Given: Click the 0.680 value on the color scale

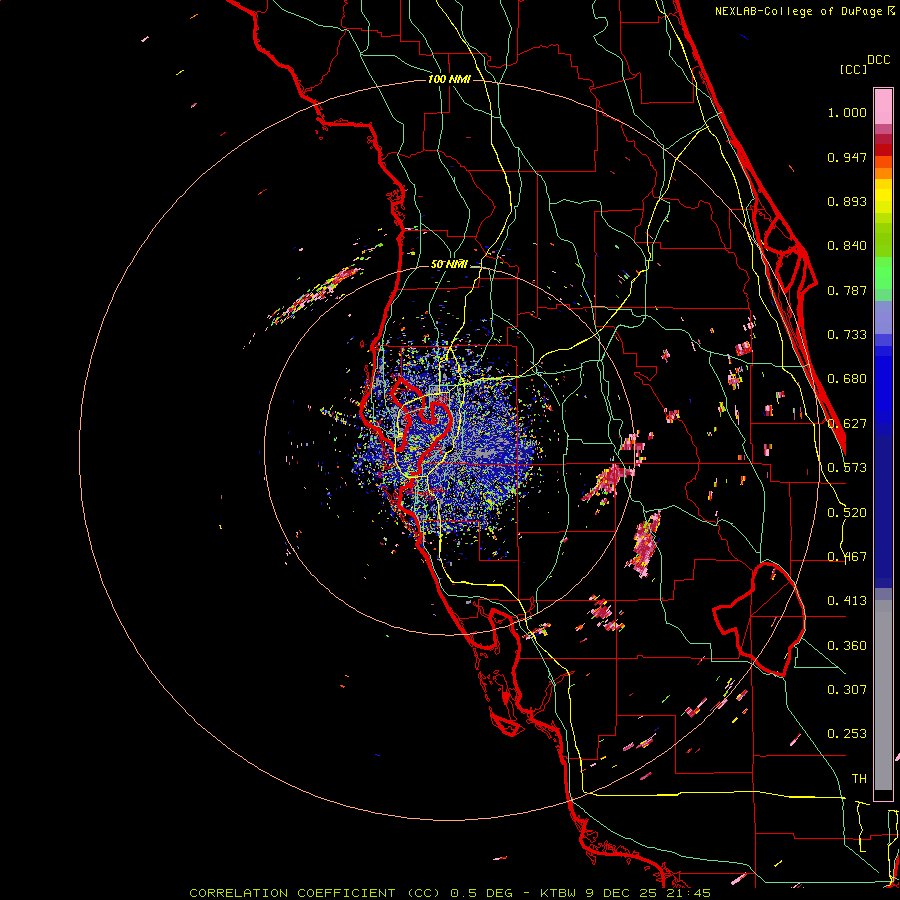Looking at the screenshot, I should point(847,379).
